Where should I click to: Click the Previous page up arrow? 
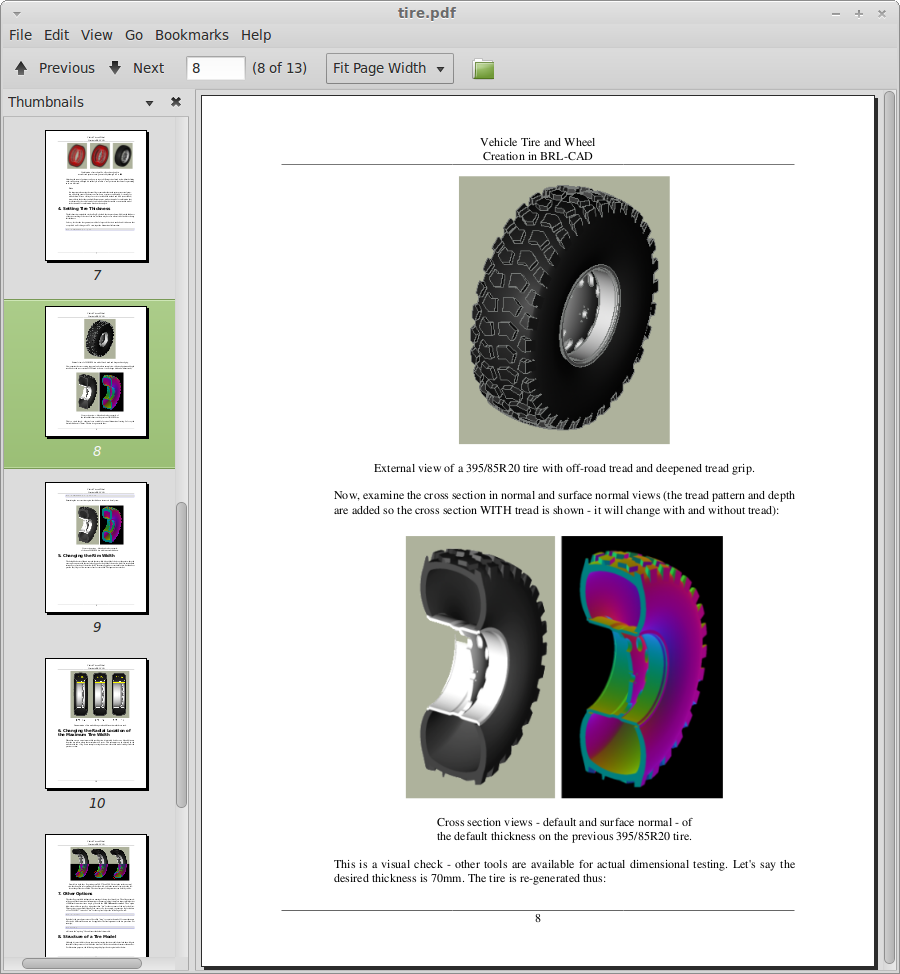pos(21,68)
